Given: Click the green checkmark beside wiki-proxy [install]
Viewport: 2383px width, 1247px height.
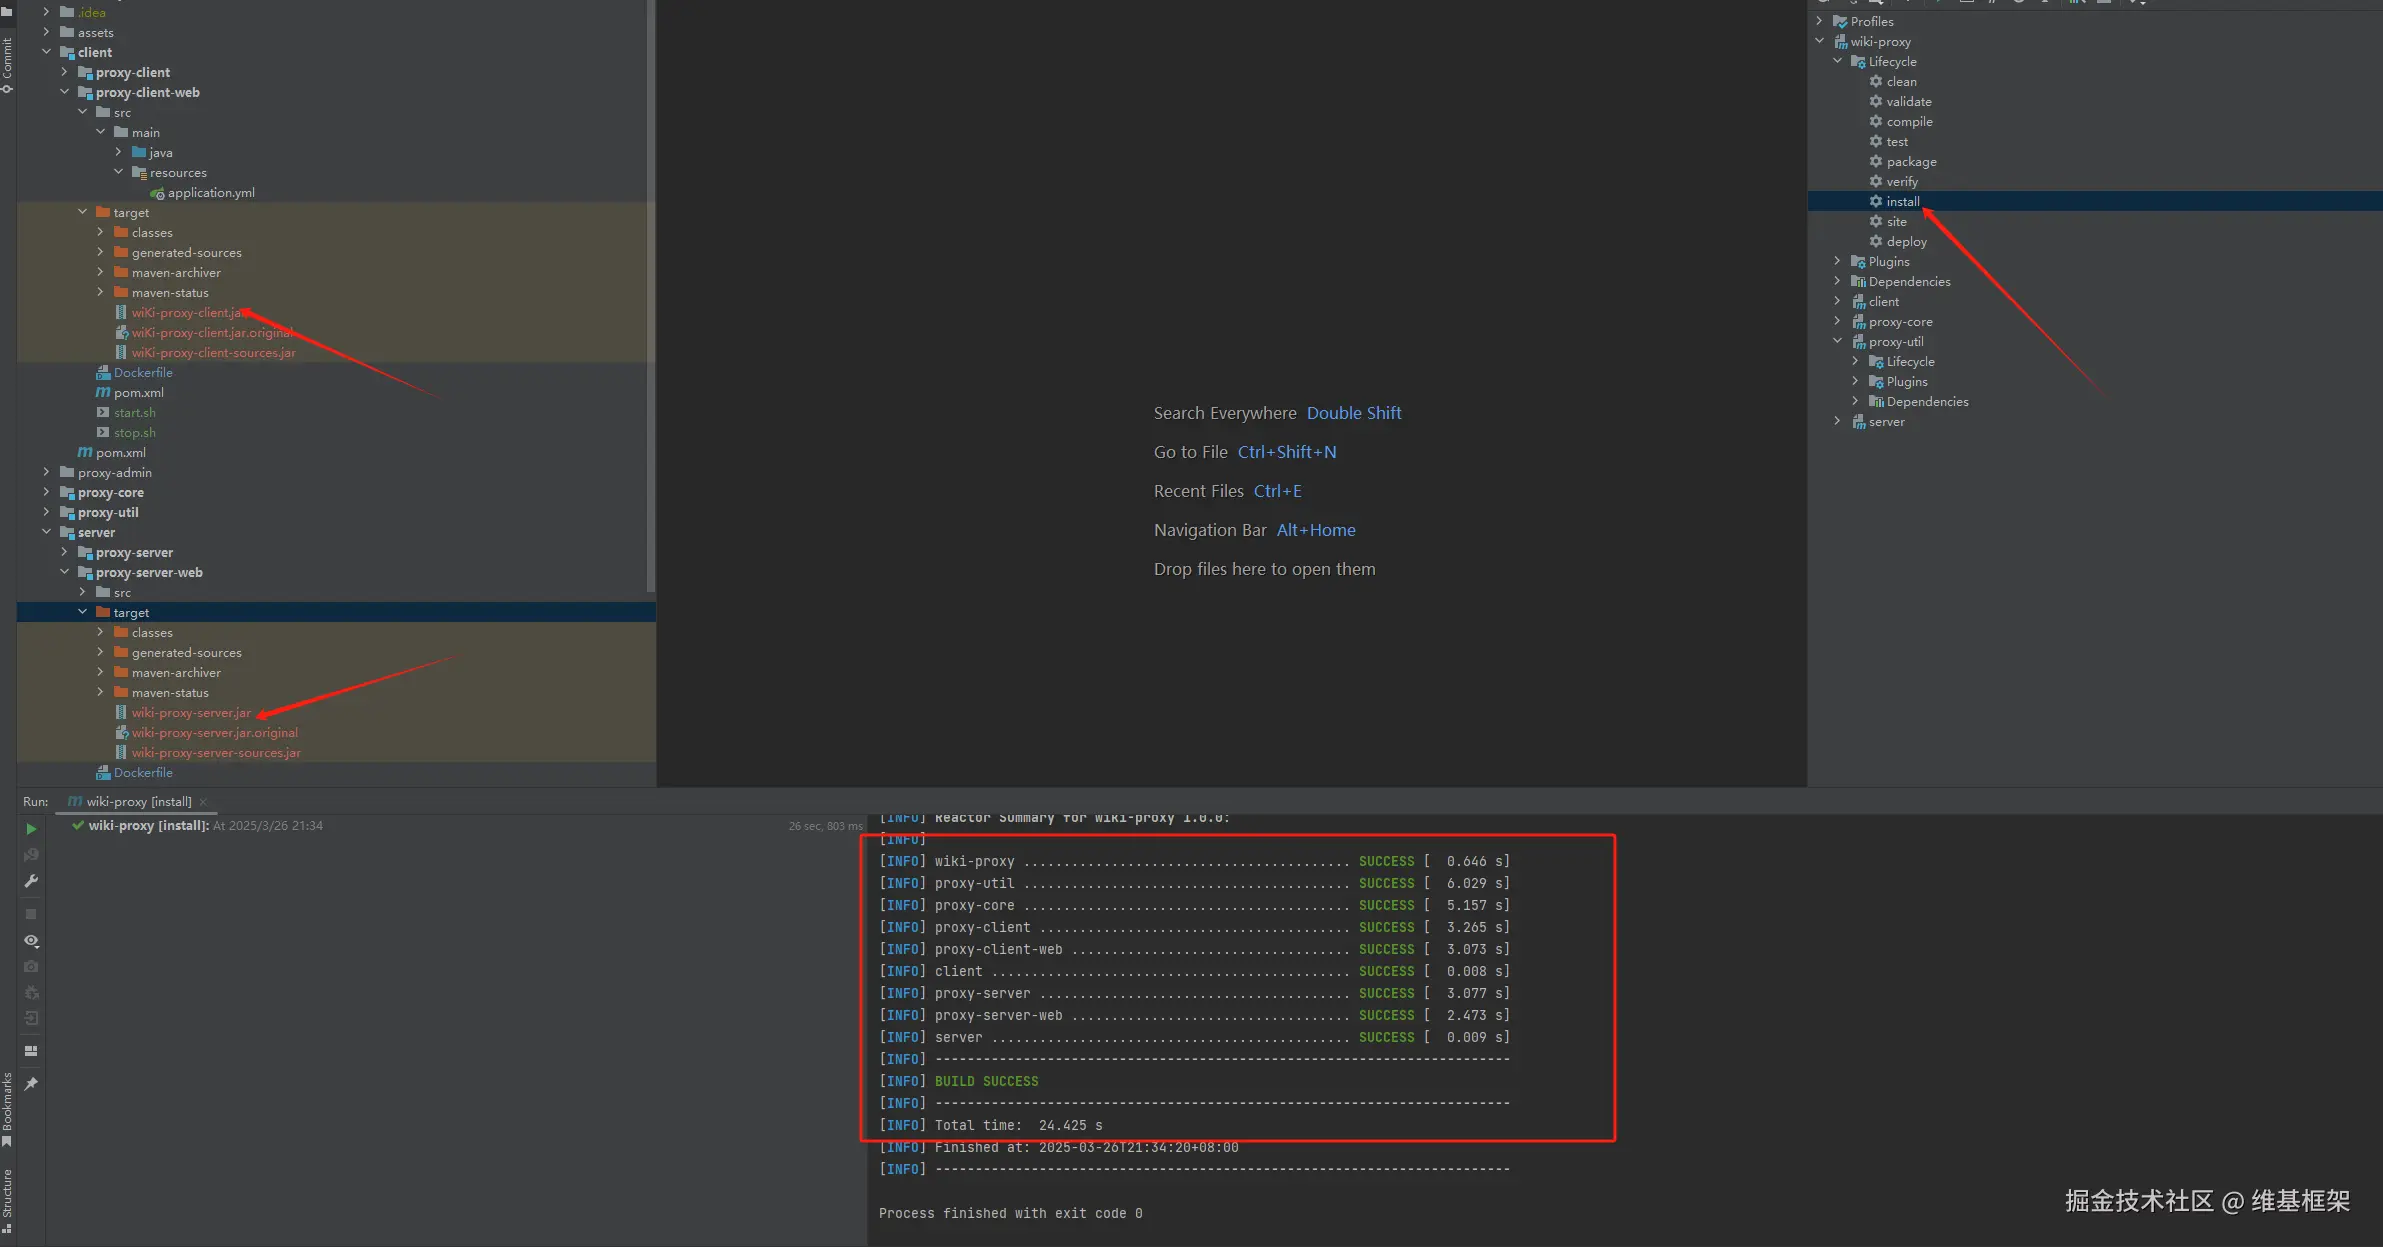Looking at the screenshot, I should (x=78, y=825).
